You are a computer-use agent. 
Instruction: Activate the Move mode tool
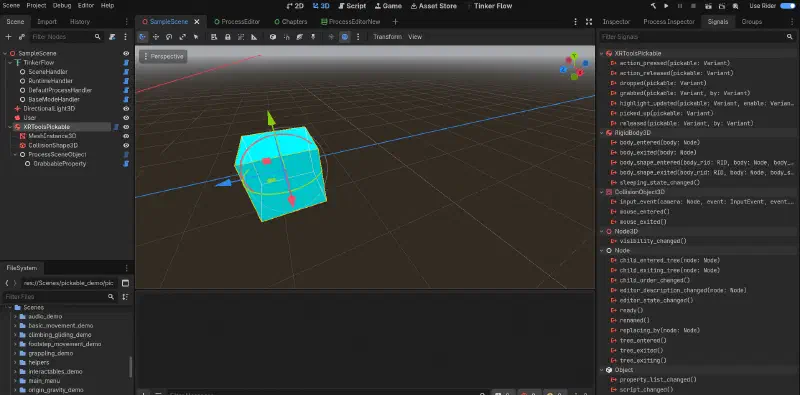tap(156, 37)
